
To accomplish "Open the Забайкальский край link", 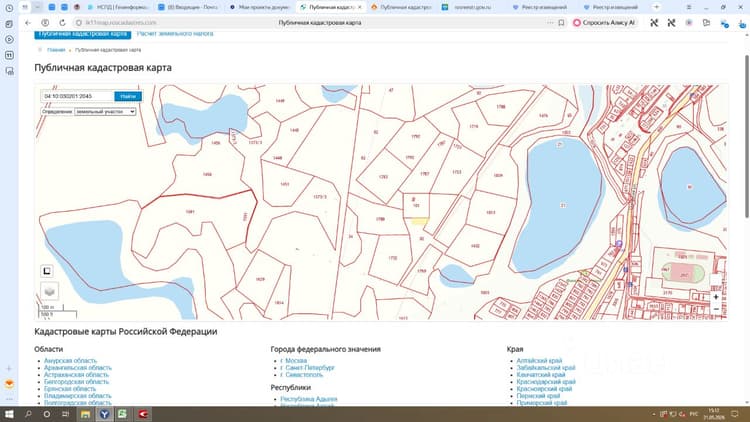I will [x=546, y=367].
